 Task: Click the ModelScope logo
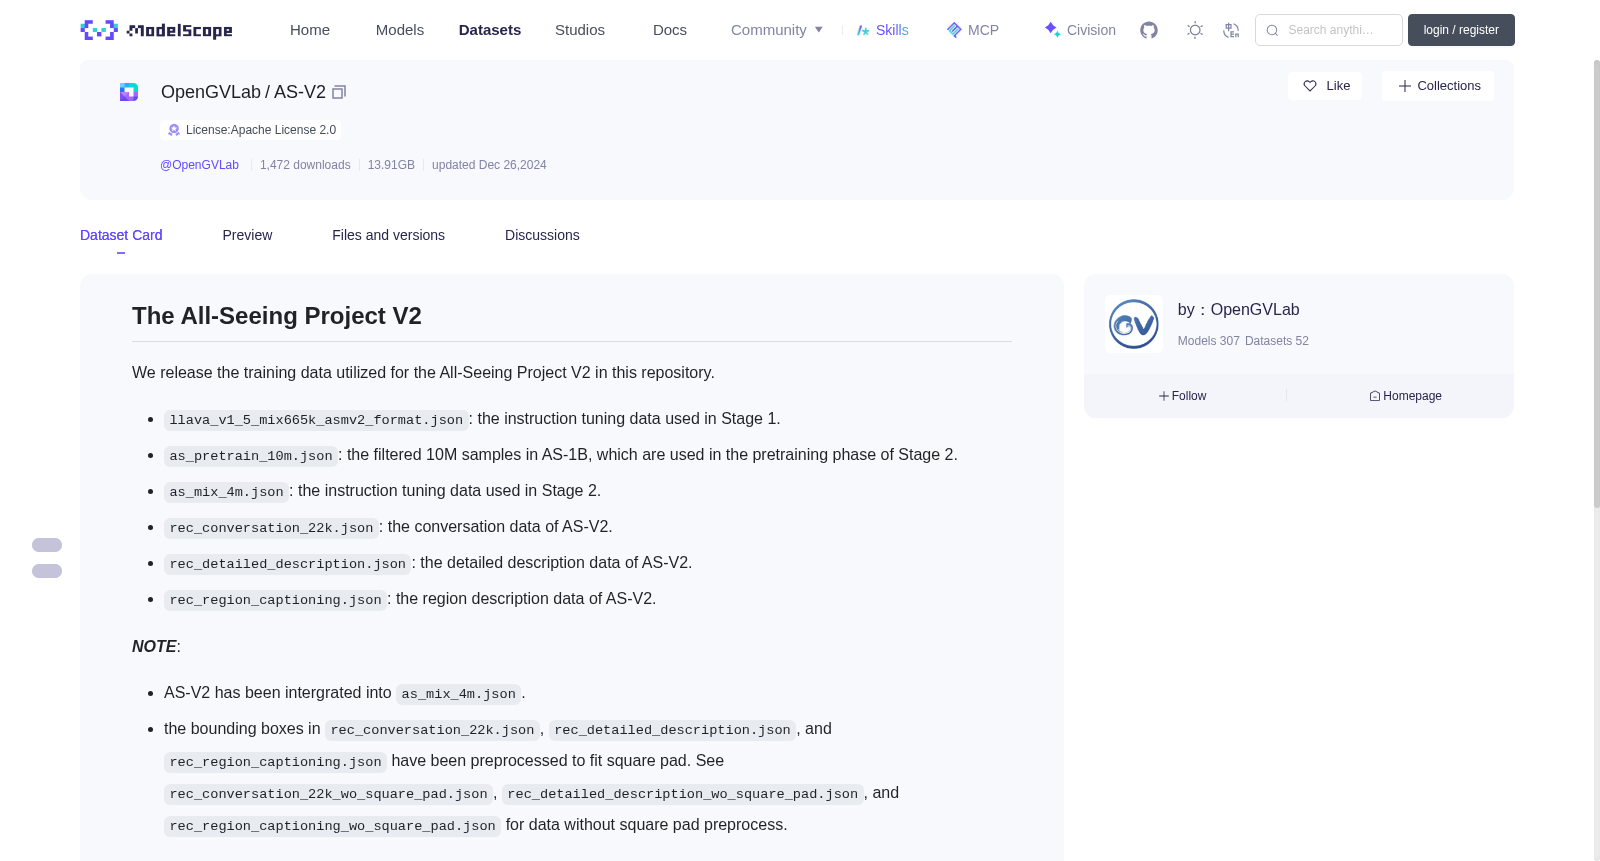(156, 30)
